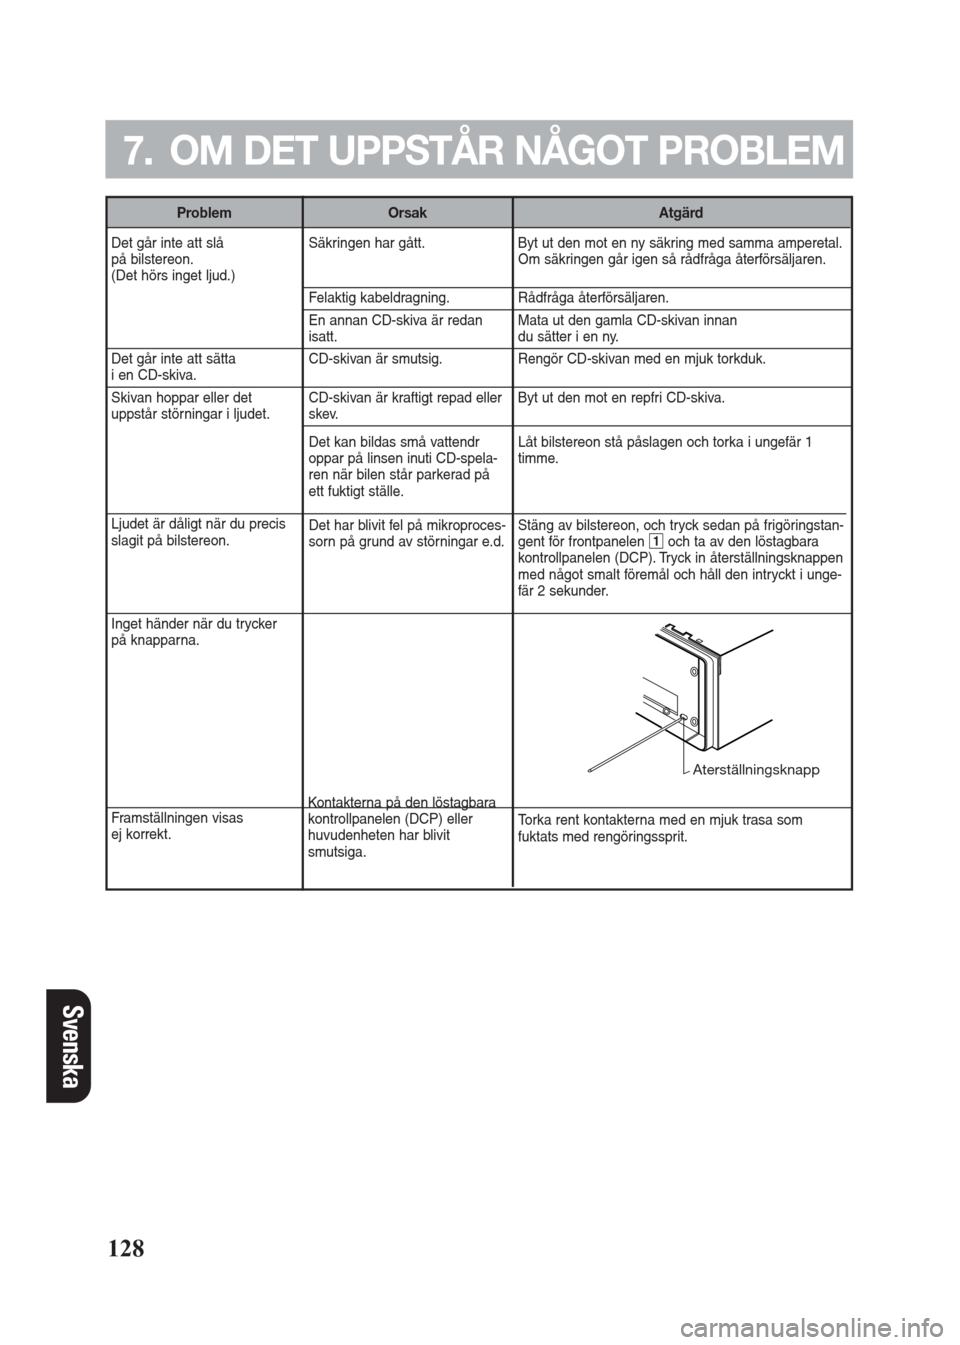Select the 'Torka rent kontakterna' remedy cell

tap(681, 847)
